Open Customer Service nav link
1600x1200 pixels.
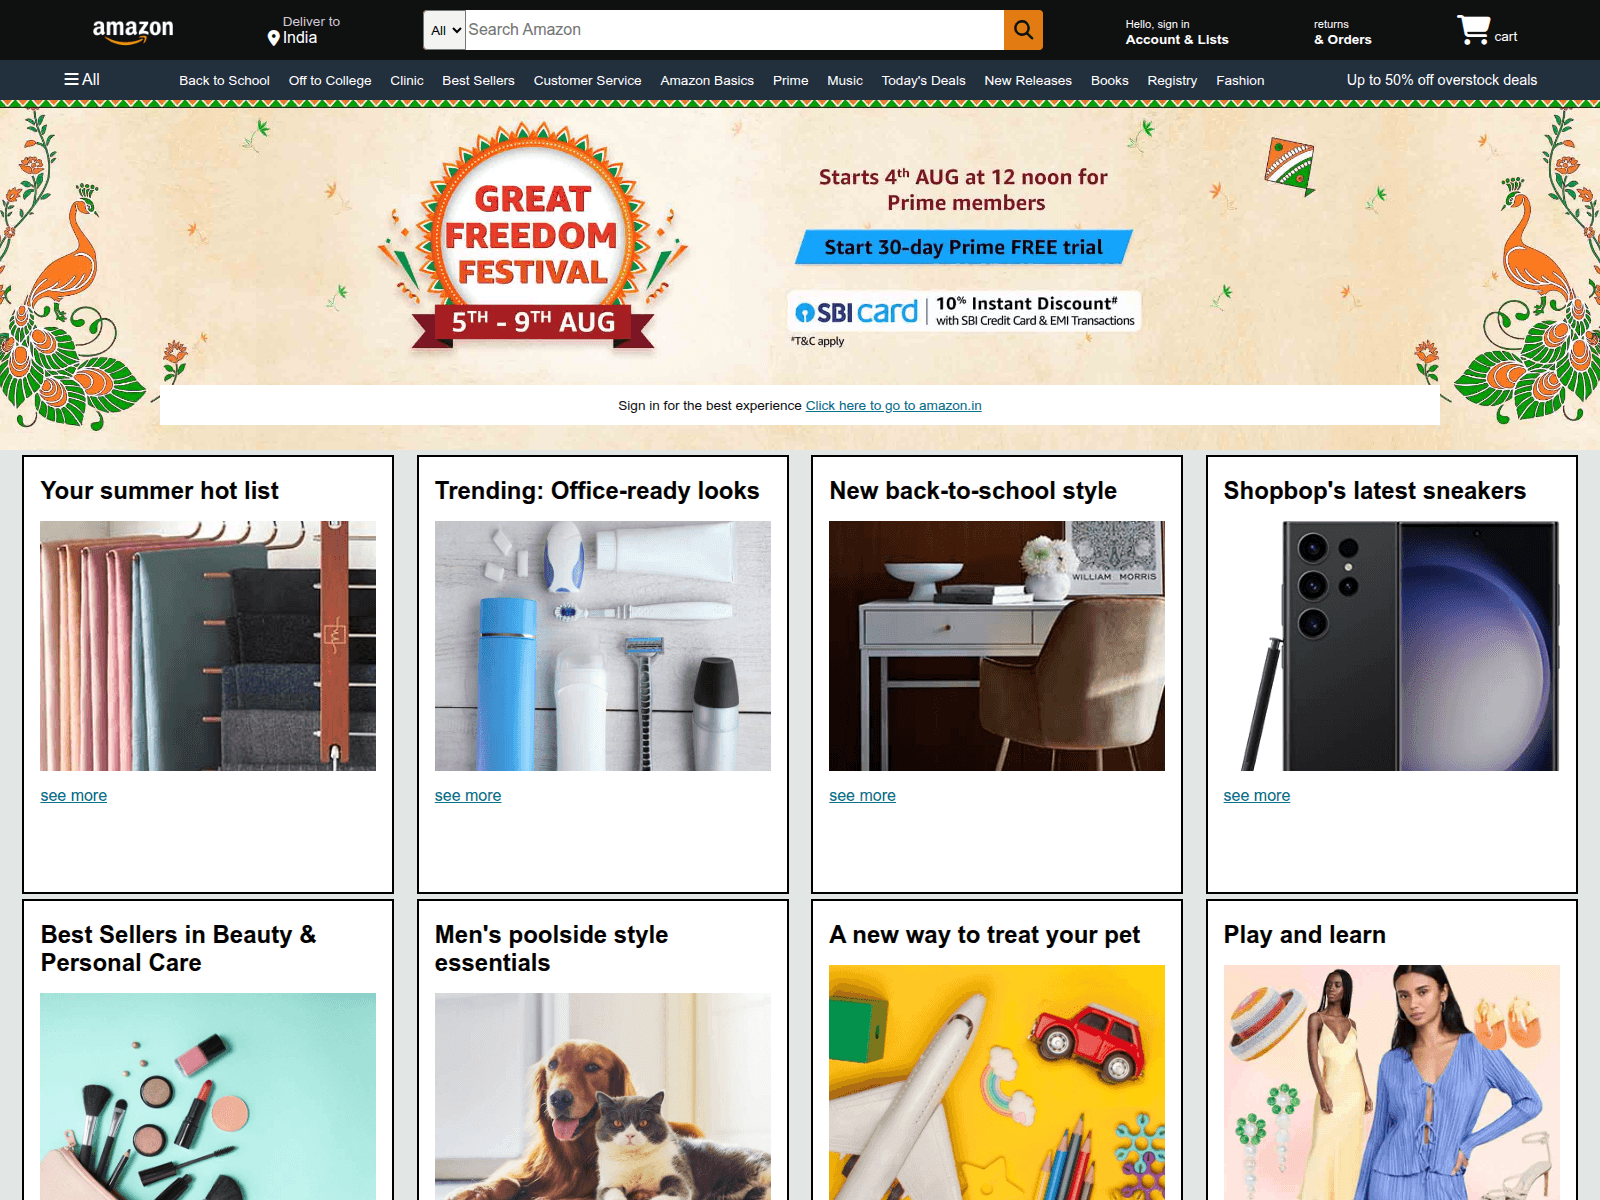point(587,80)
